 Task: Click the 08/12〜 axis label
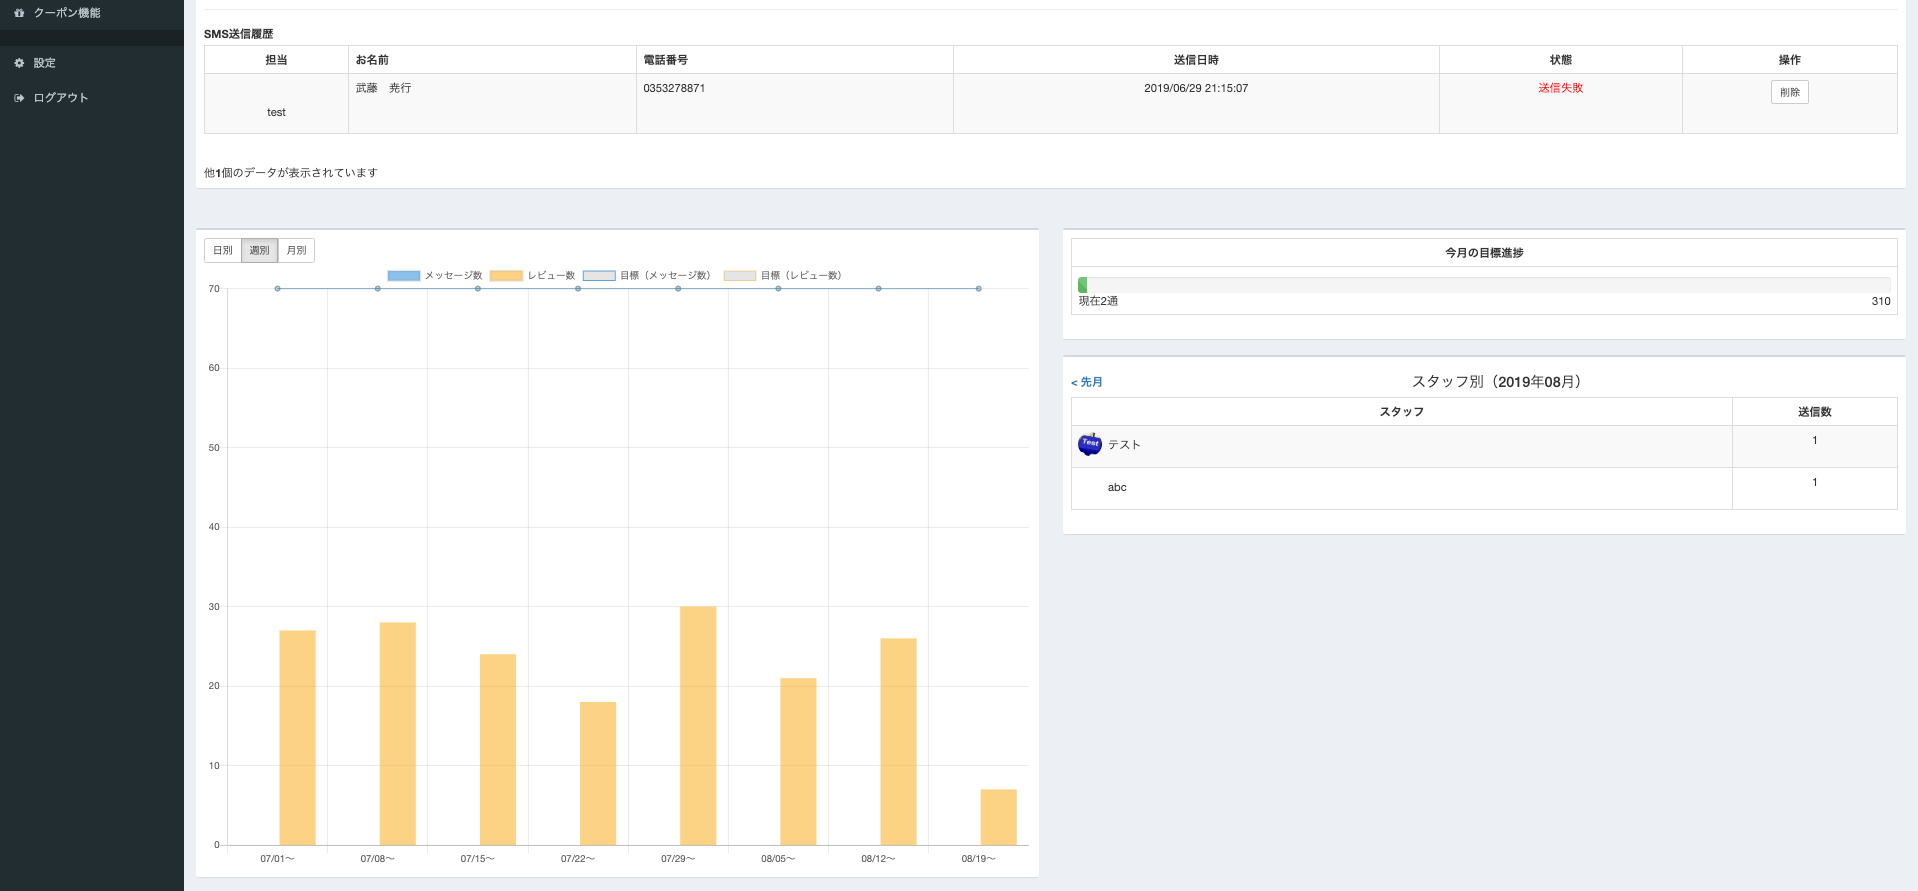(x=878, y=859)
